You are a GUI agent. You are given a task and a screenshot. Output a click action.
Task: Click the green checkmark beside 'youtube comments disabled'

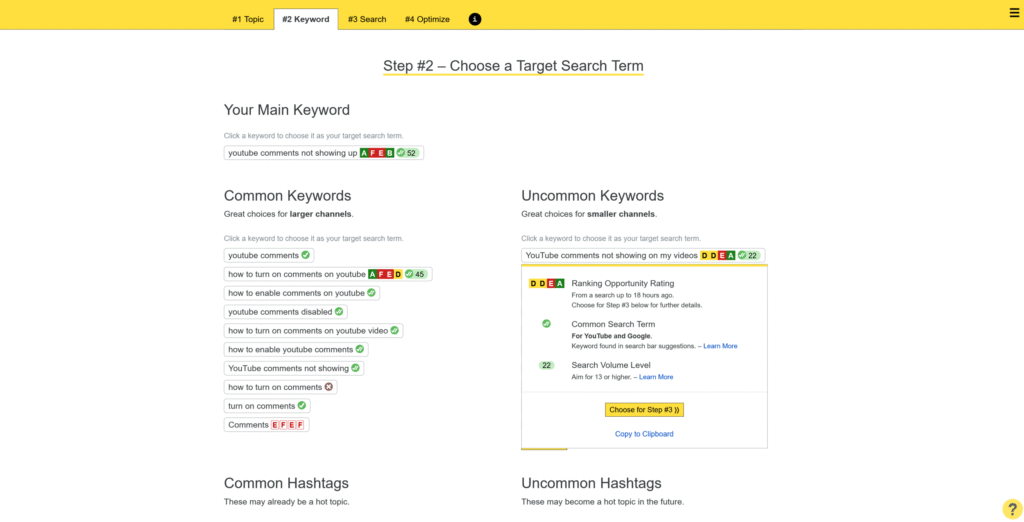(x=339, y=312)
